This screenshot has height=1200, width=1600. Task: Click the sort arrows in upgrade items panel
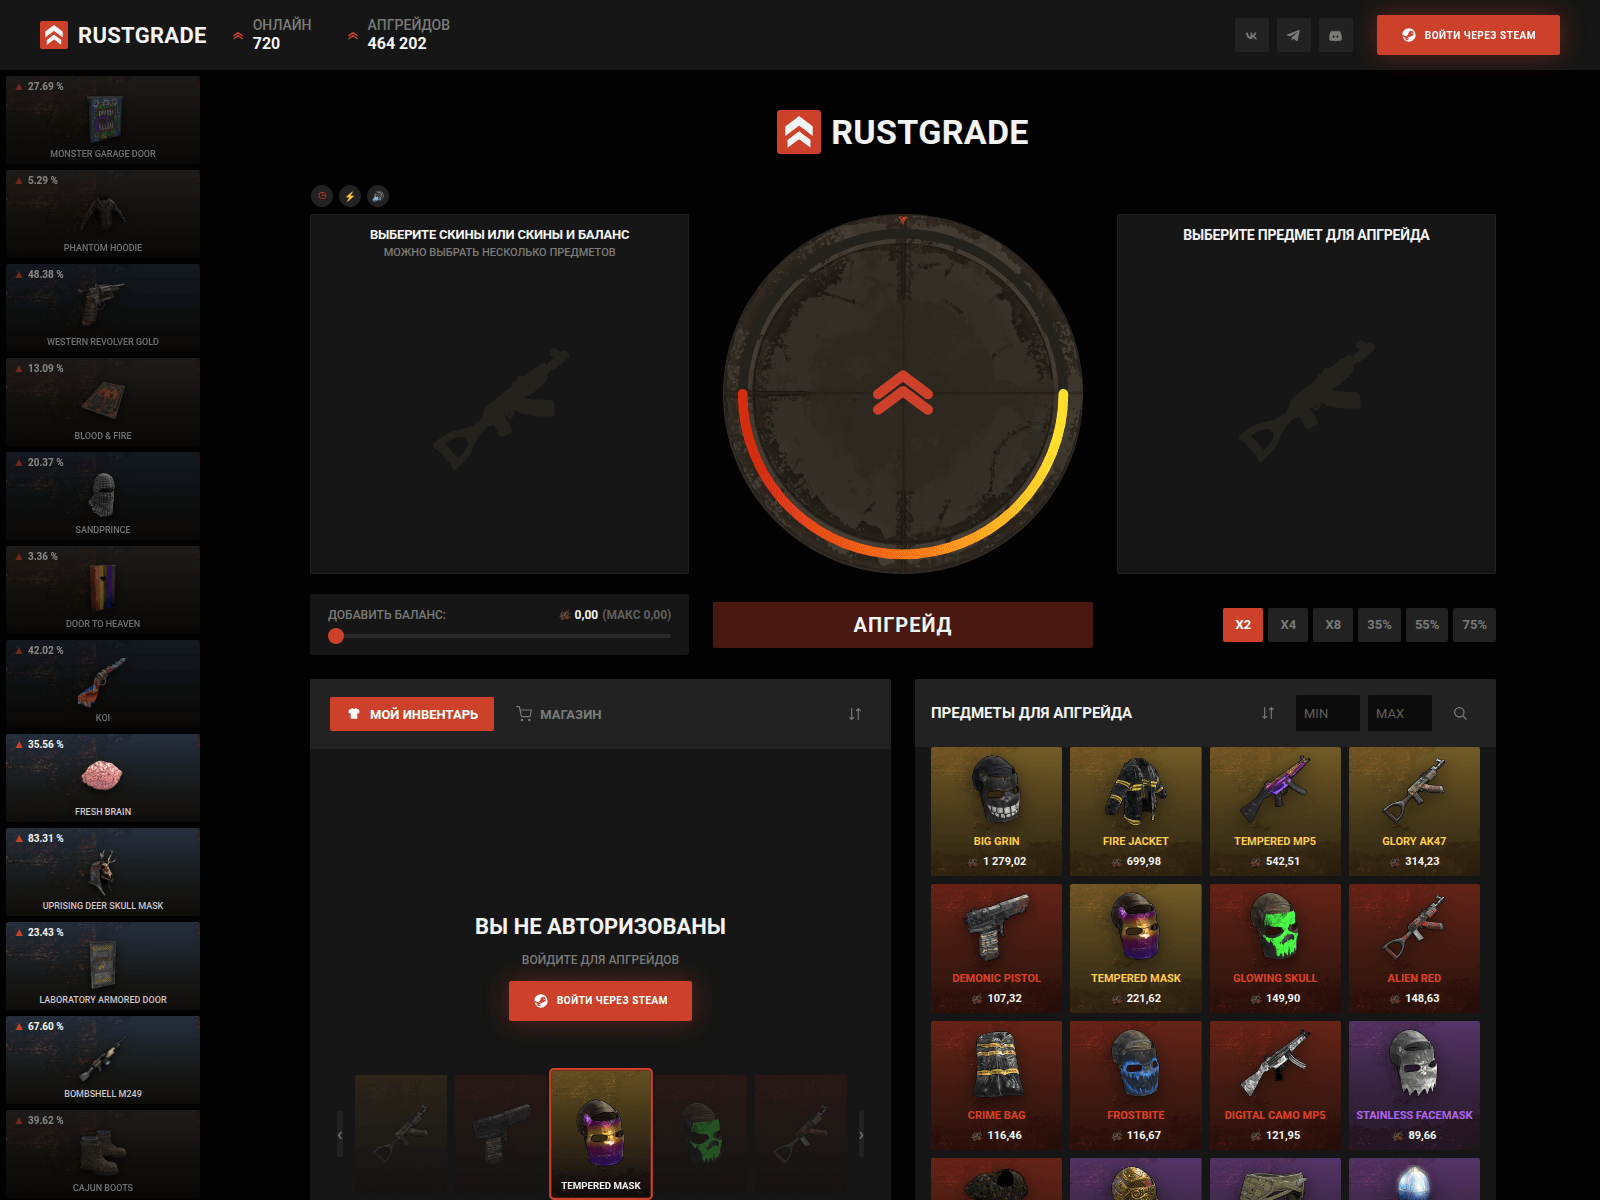coord(1268,713)
